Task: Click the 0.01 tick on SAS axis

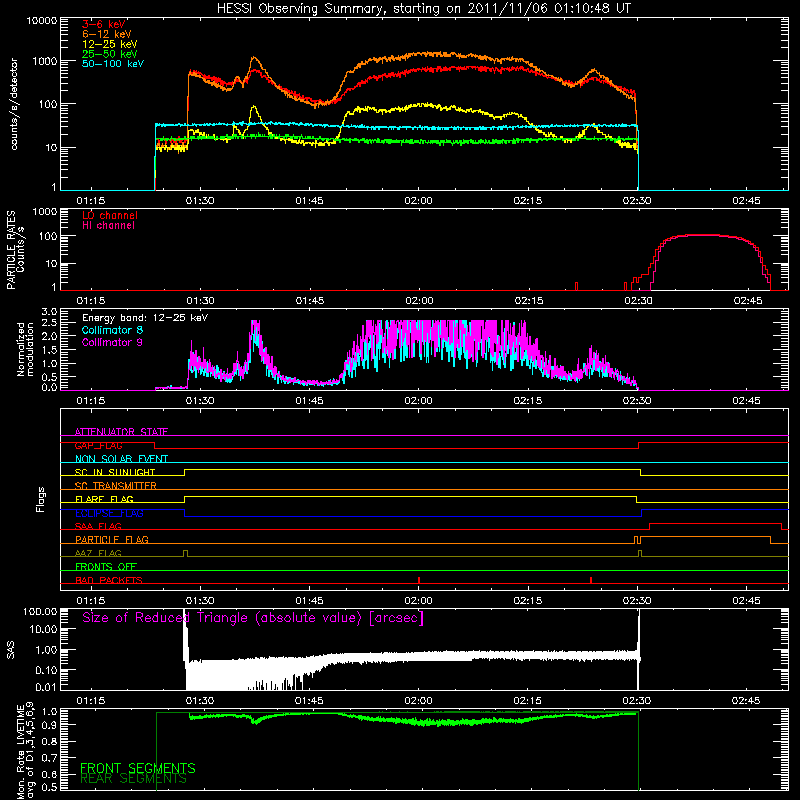Action: (46, 687)
